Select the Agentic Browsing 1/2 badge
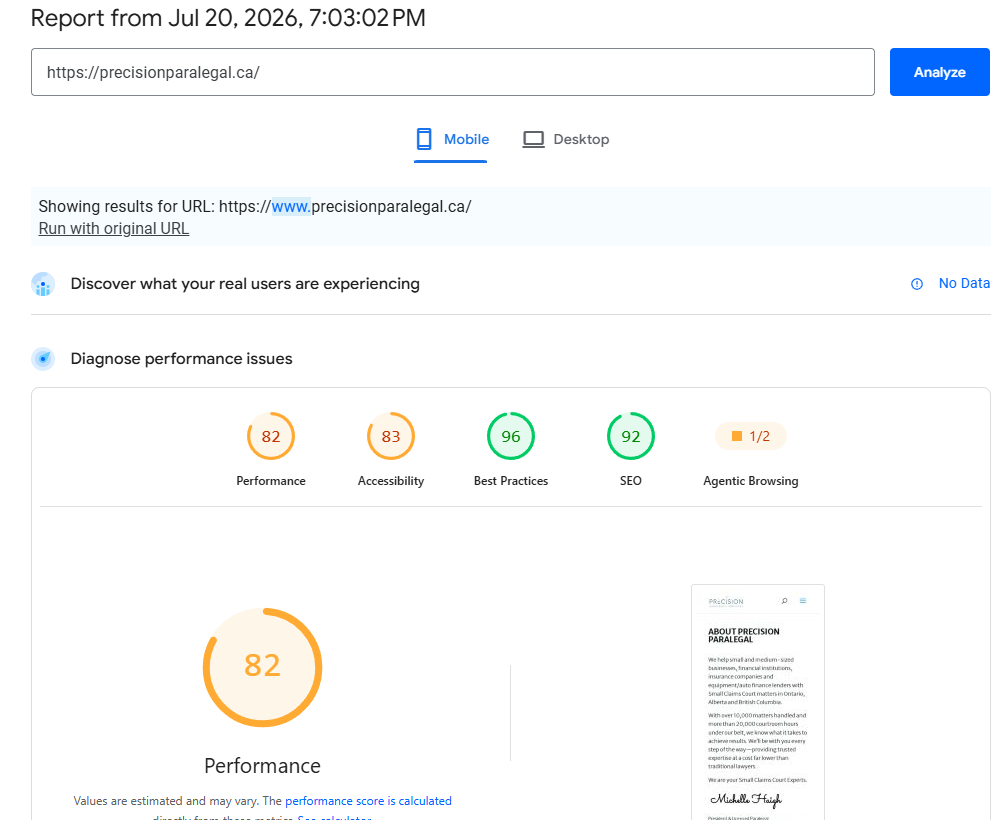Viewport: 997px width, 820px height. click(751, 436)
